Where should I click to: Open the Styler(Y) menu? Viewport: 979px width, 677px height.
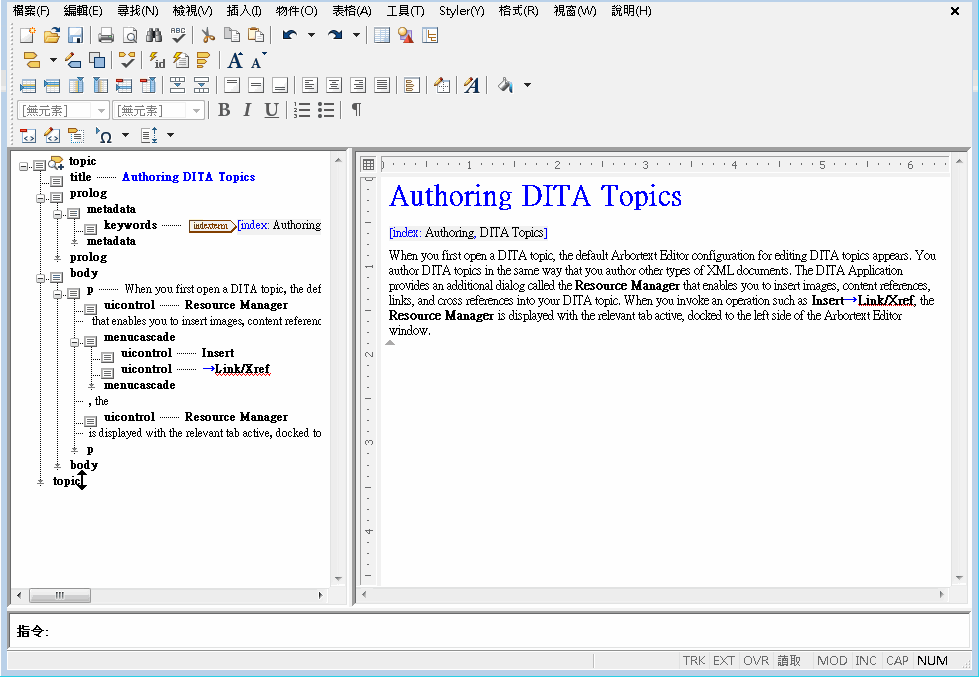click(x=461, y=11)
